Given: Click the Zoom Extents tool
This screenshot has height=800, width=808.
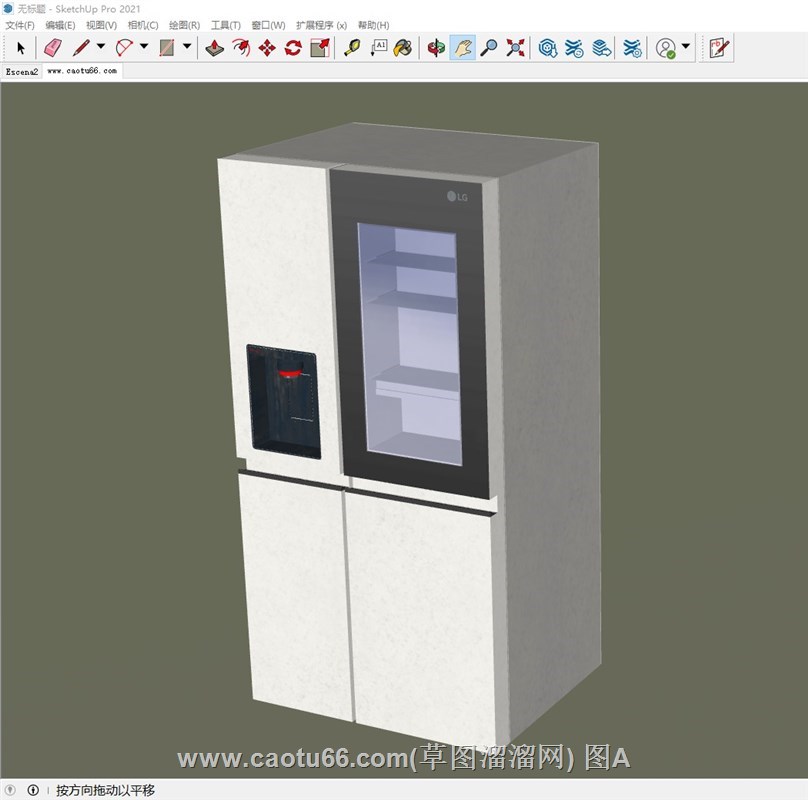Looking at the screenshot, I should tap(515, 47).
